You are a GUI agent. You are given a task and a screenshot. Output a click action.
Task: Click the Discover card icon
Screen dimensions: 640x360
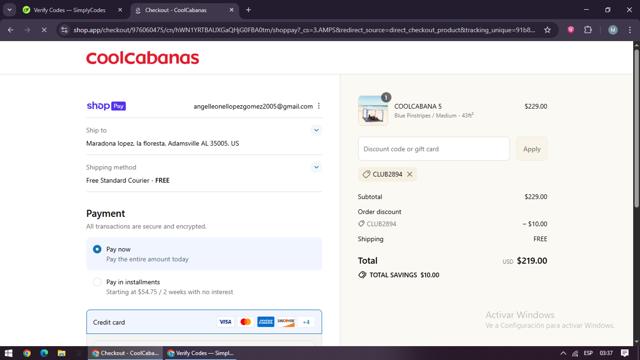(x=286, y=322)
